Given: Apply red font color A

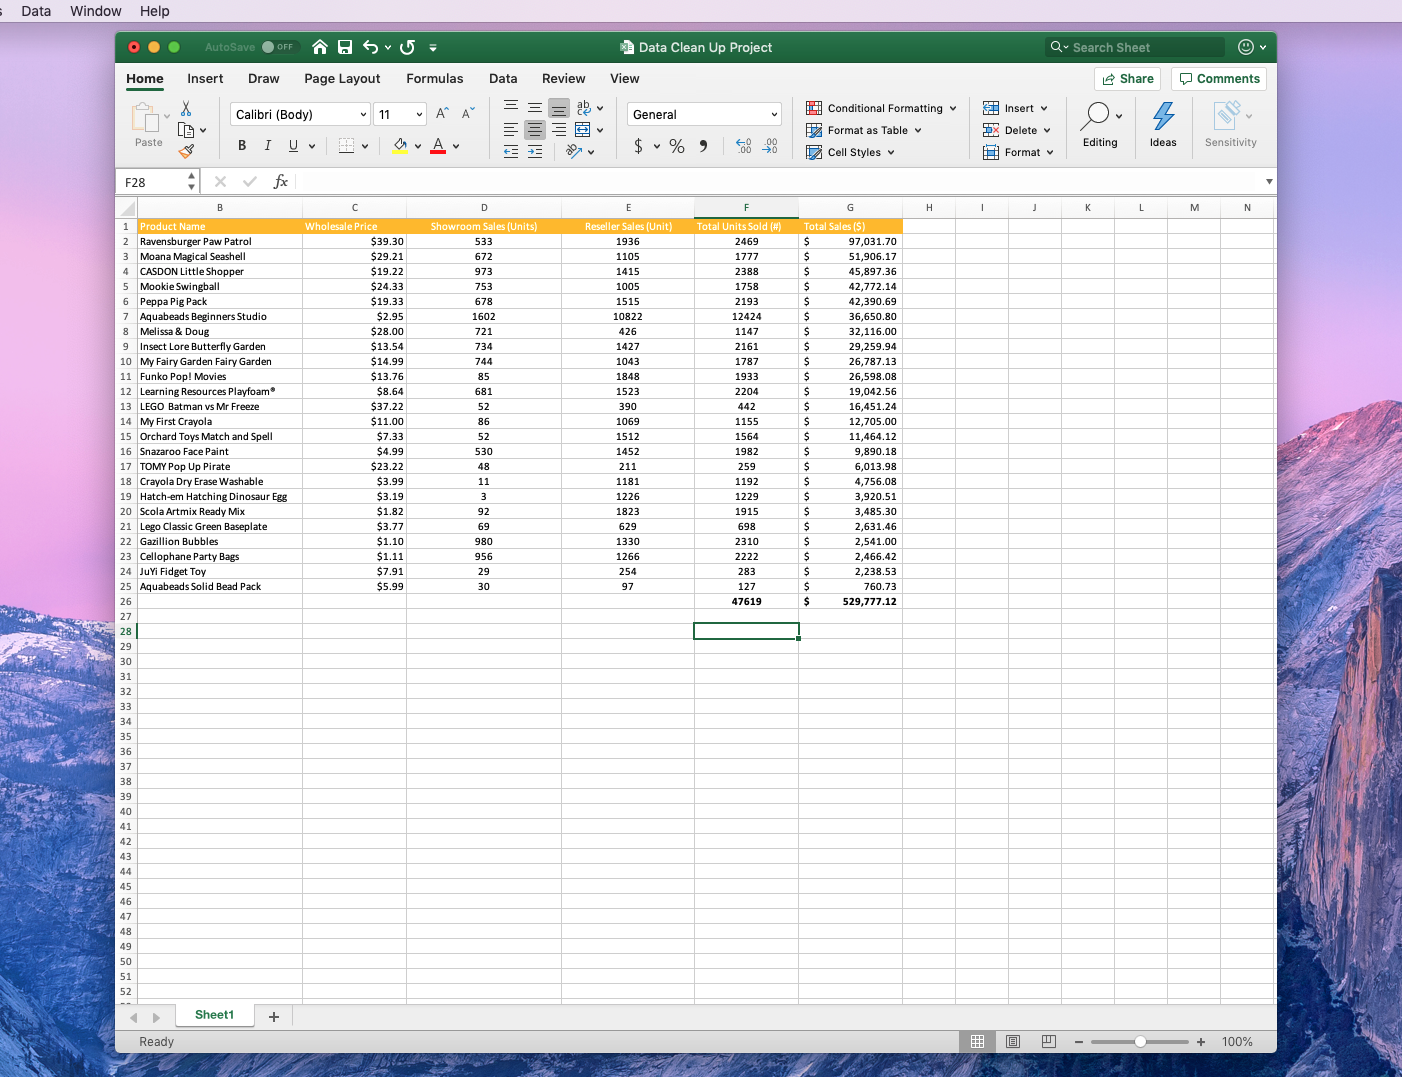Looking at the screenshot, I should pyautogui.click(x=437, y=146).
